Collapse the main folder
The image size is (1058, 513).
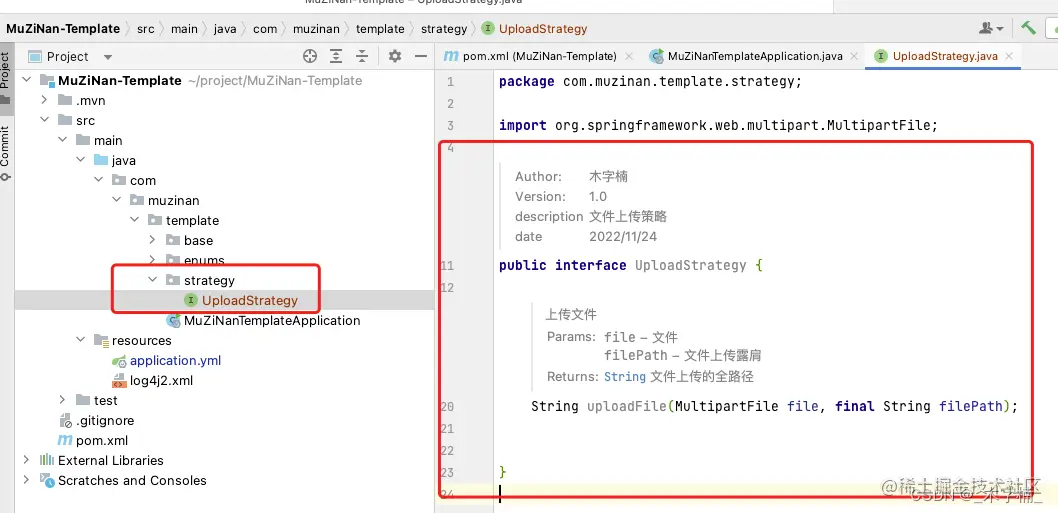[x=63, y=140]
